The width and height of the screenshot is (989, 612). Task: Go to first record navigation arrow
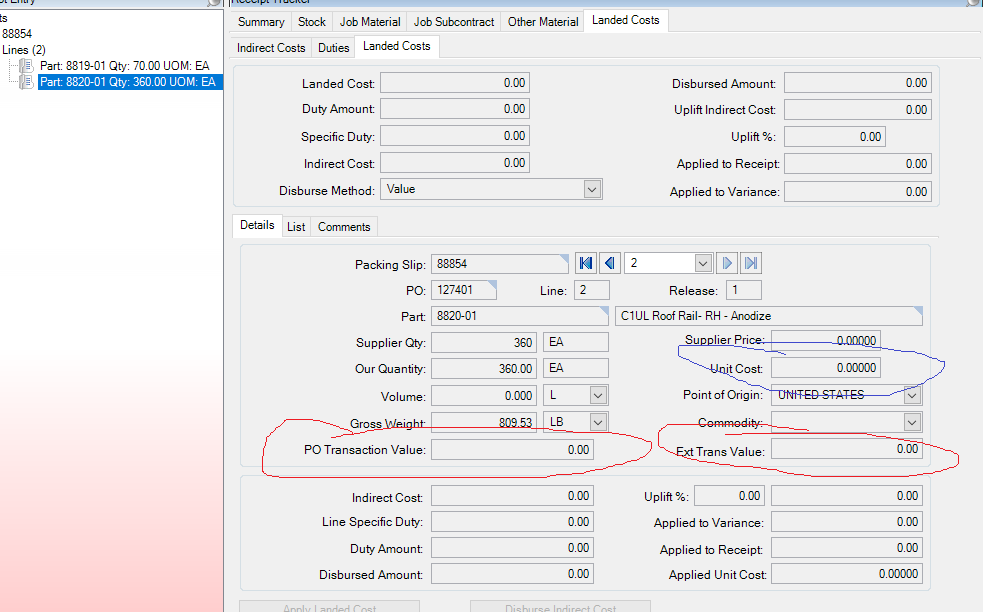tap(585, 263)
